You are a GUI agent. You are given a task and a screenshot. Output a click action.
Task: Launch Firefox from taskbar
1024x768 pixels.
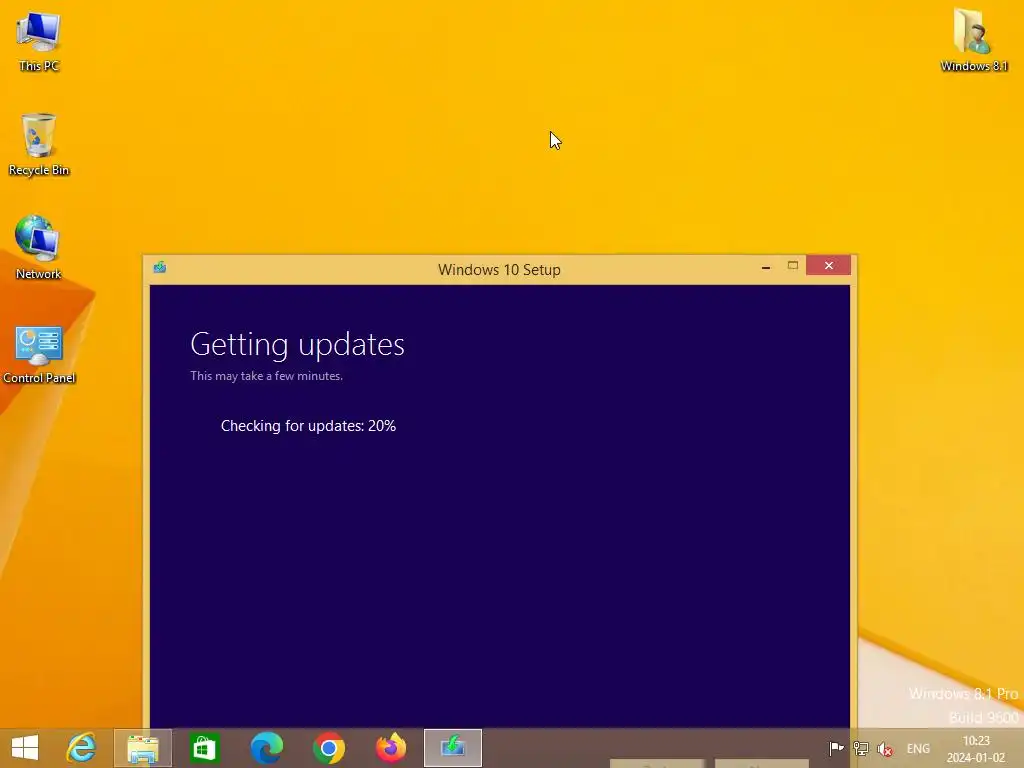[x=391, y=748]
